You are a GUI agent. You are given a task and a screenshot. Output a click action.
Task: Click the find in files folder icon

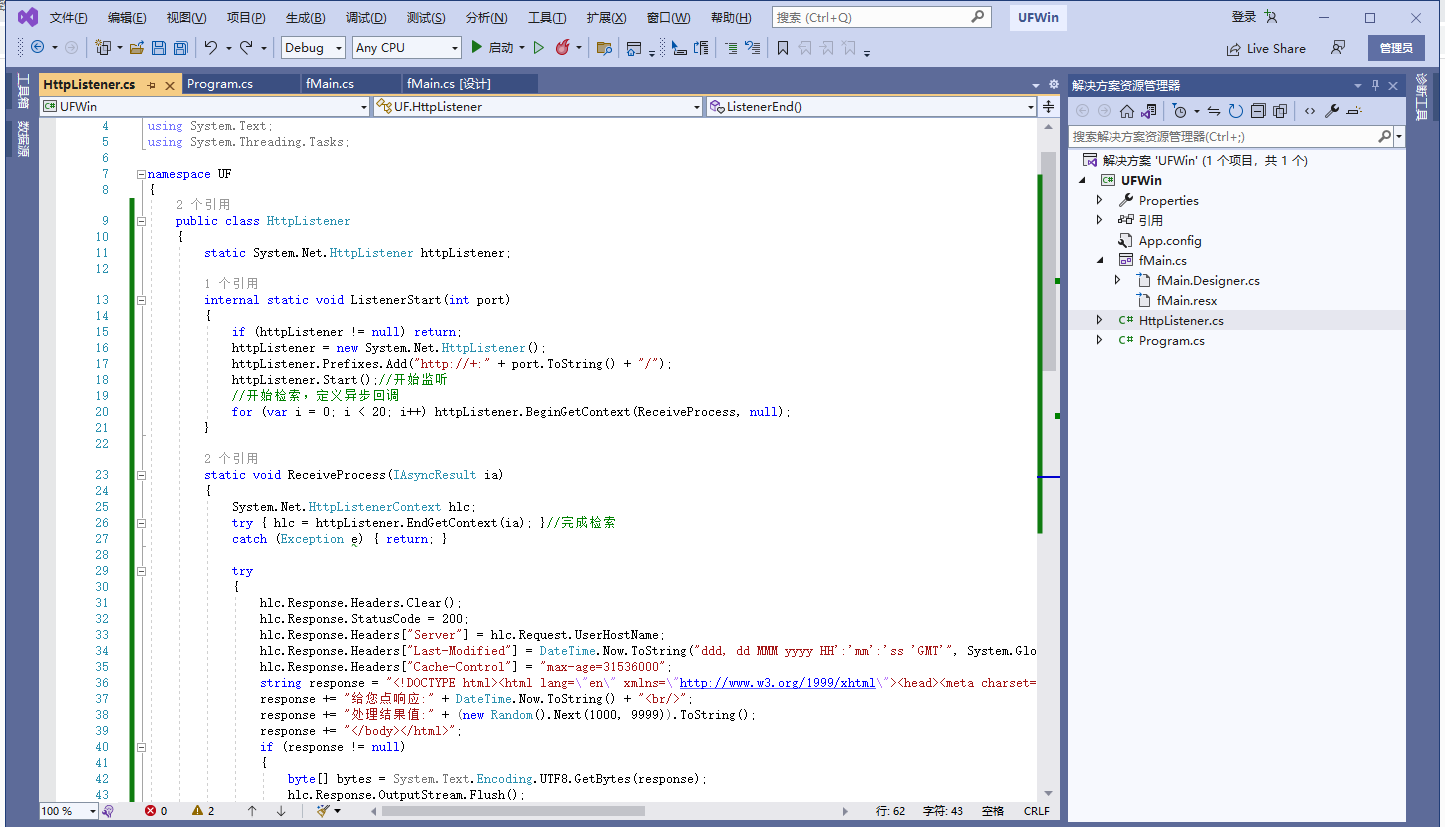pos(604,47)
